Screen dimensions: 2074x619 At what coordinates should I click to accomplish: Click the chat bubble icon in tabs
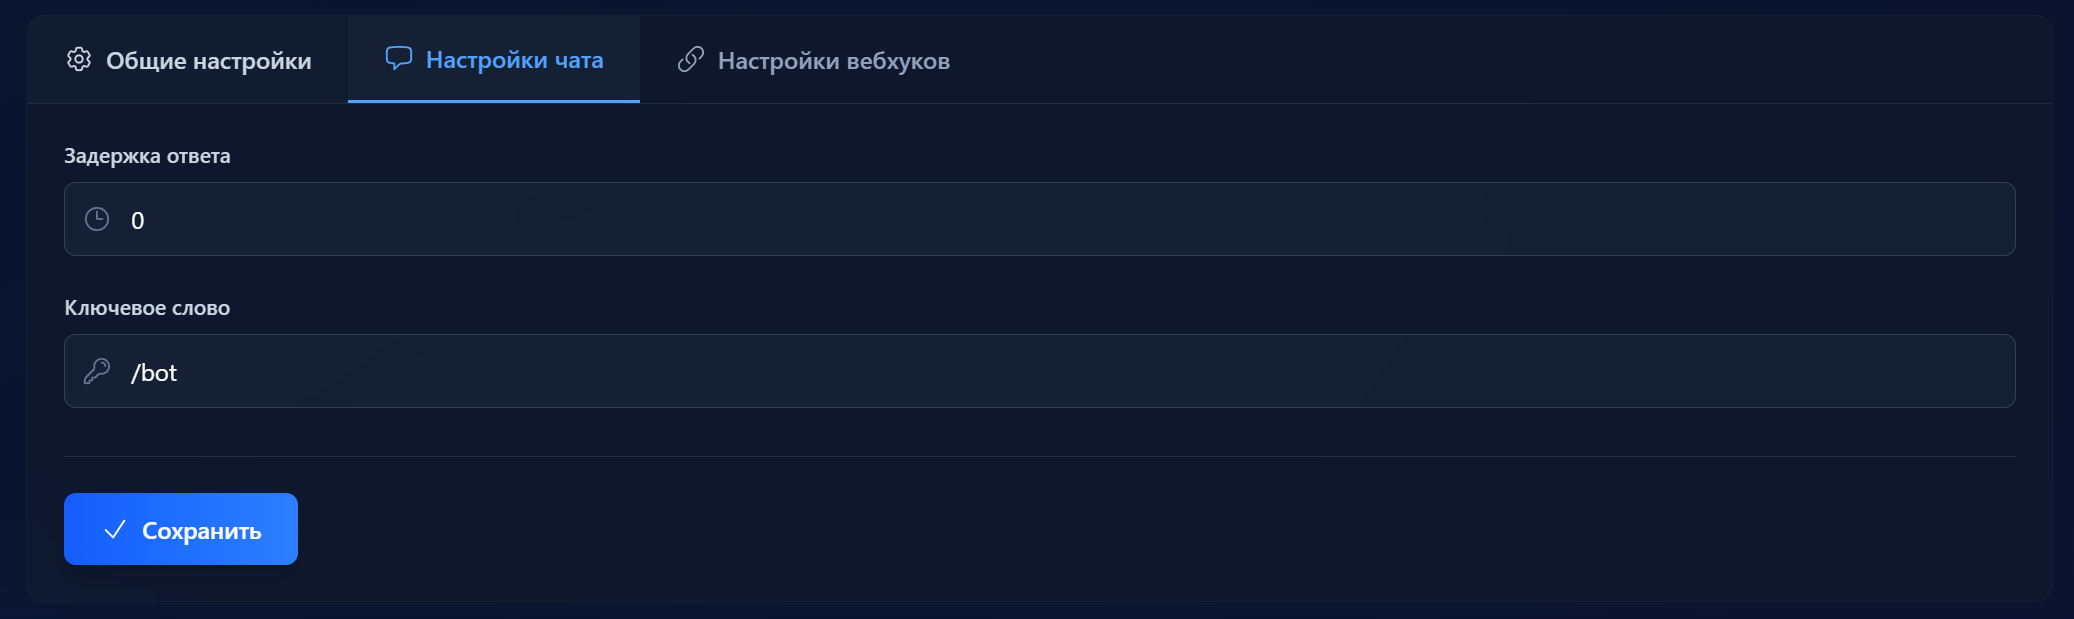398,59
